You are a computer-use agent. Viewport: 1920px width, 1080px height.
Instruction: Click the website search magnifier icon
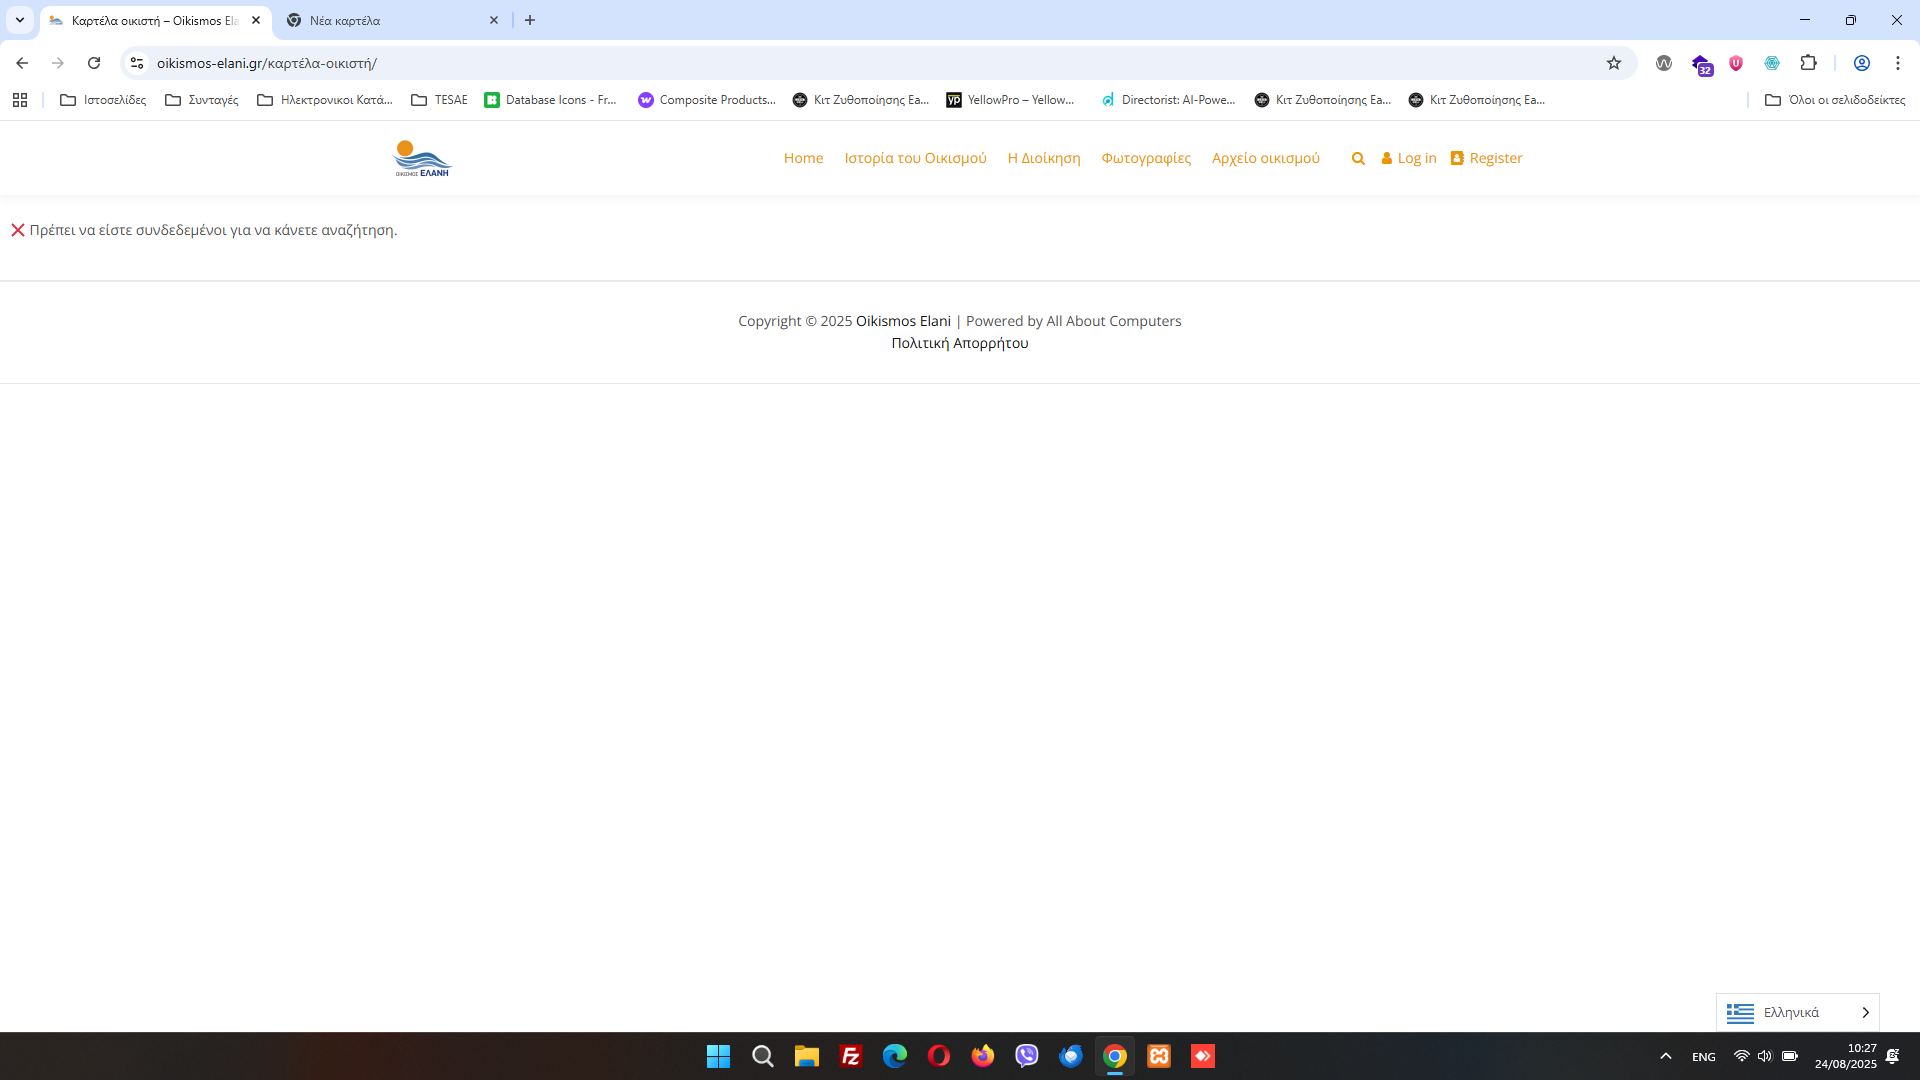click(1358, 158)
